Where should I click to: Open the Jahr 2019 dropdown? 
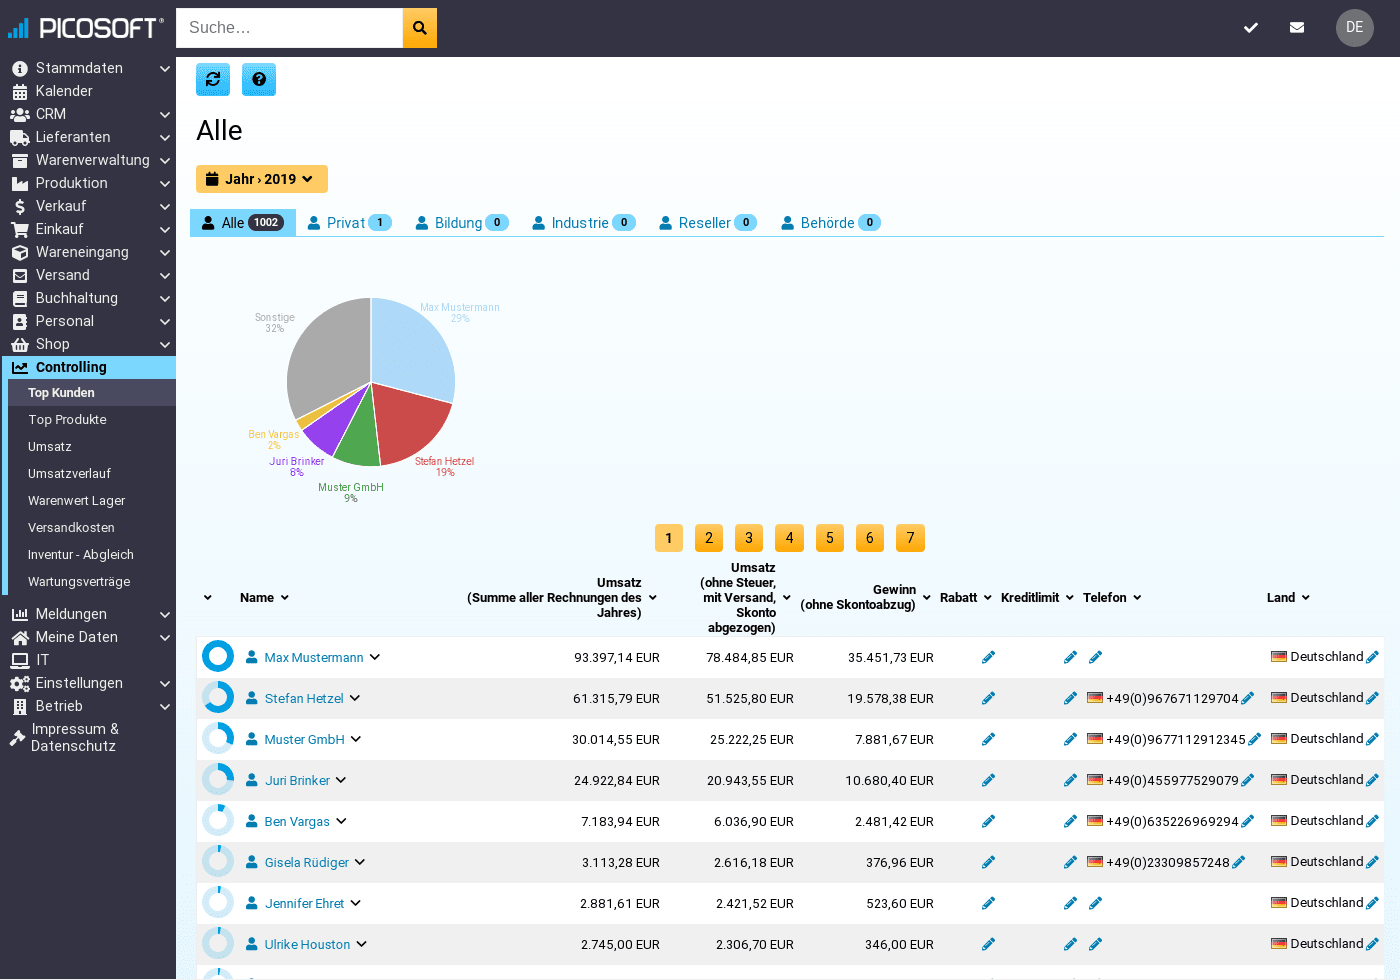point(262,179)
